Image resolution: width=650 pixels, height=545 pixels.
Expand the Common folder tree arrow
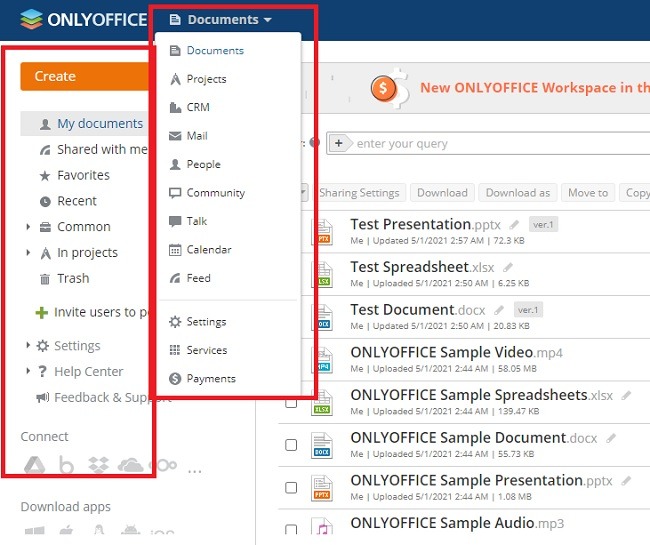pos(28,227)
